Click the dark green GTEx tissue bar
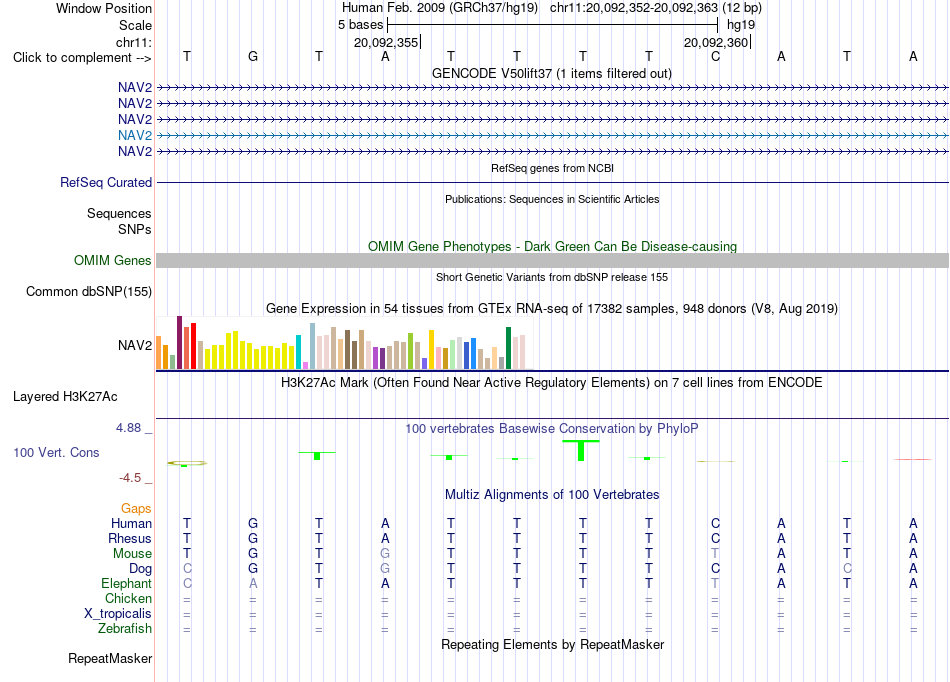This screenshot has width=950, height=682. 508,348
